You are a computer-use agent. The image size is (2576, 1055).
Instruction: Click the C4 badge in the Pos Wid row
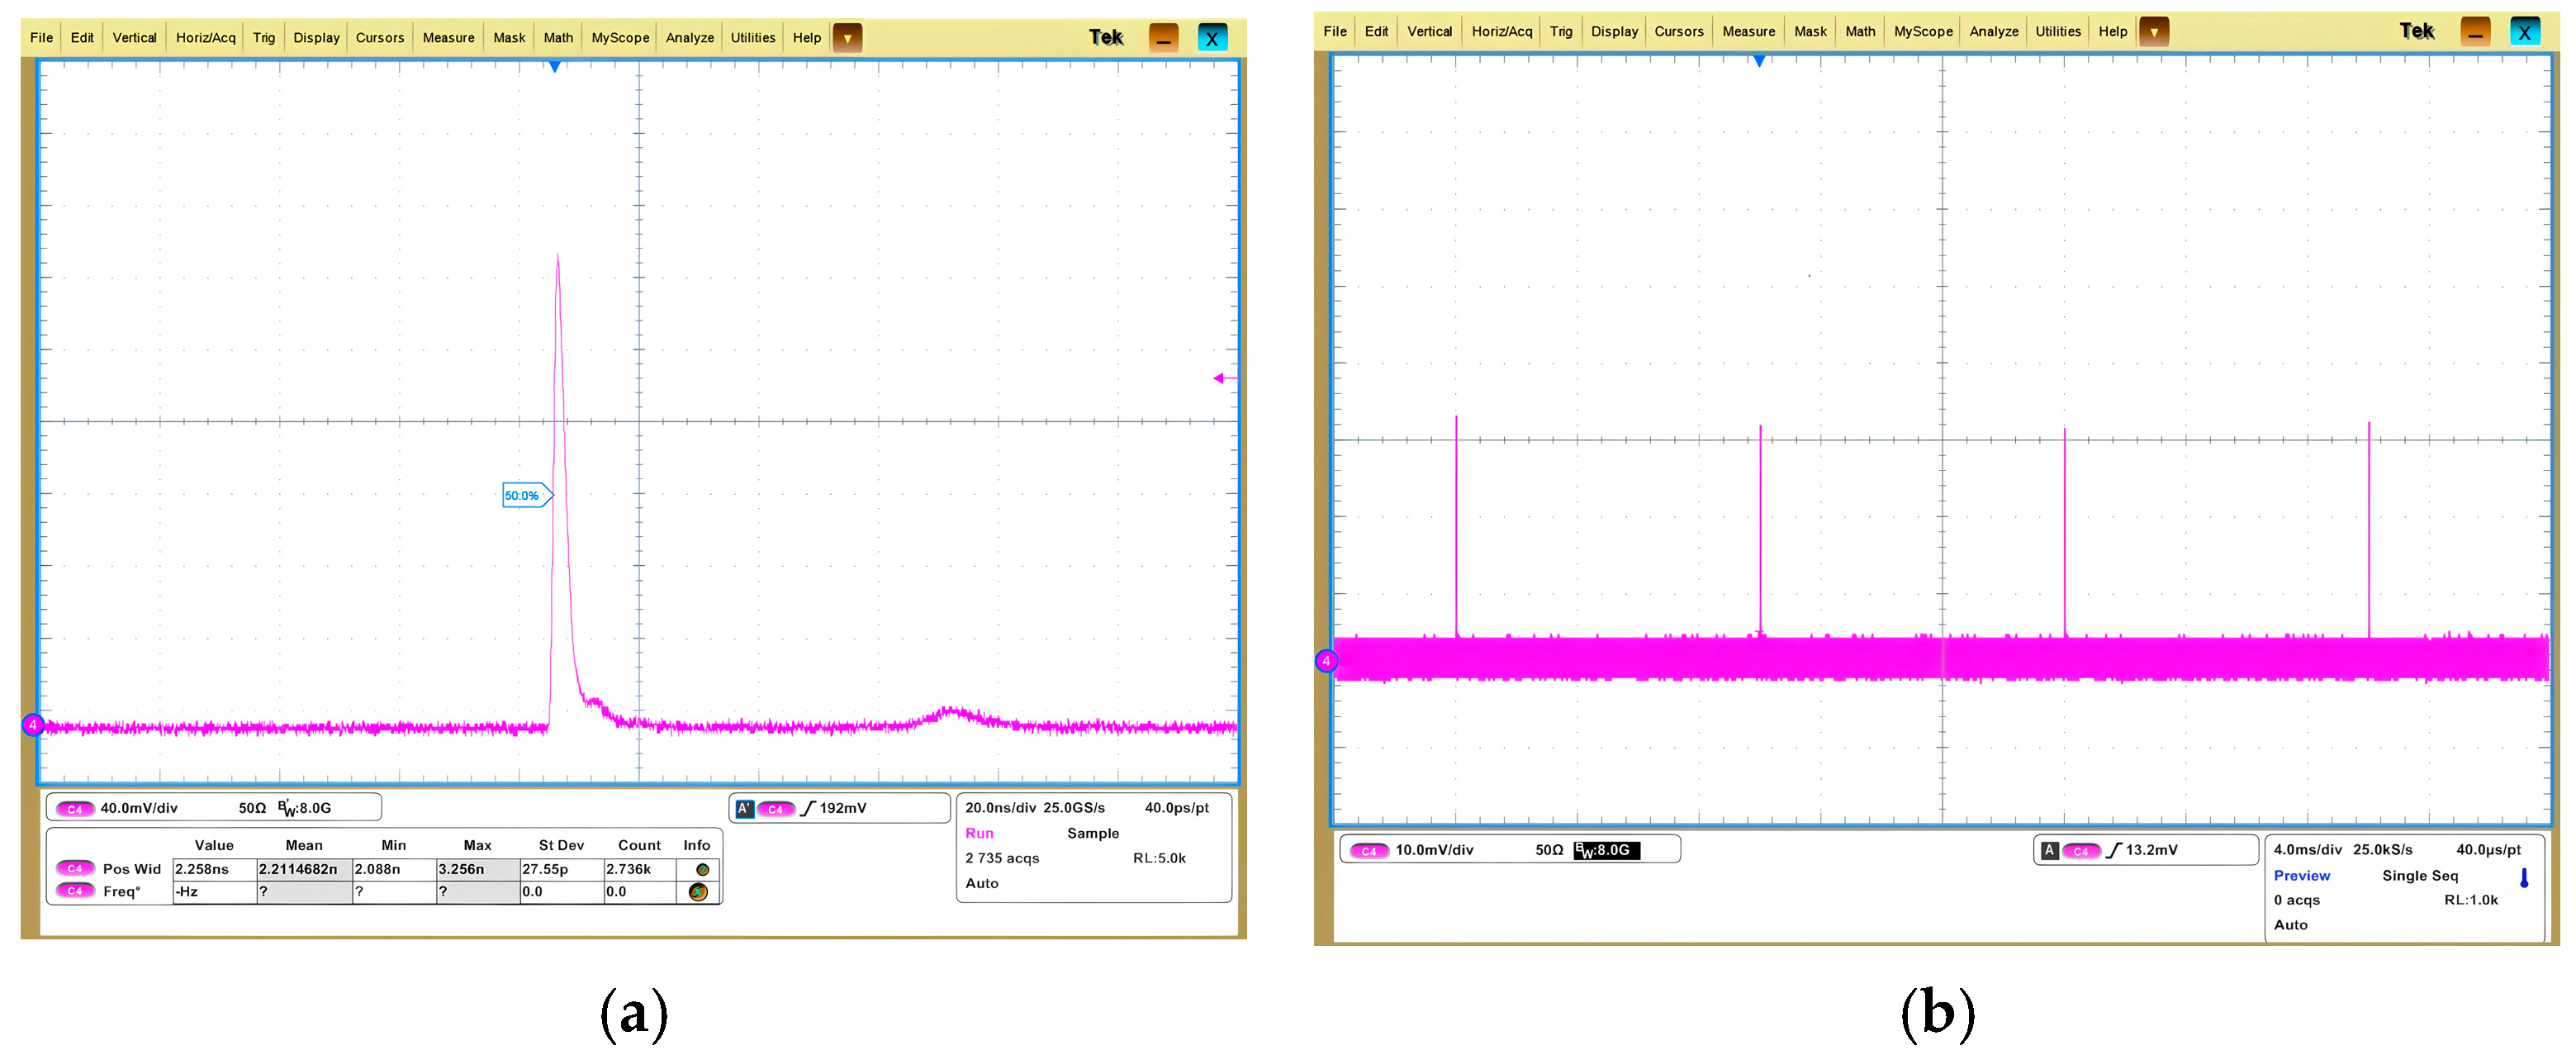click(75, 868)
